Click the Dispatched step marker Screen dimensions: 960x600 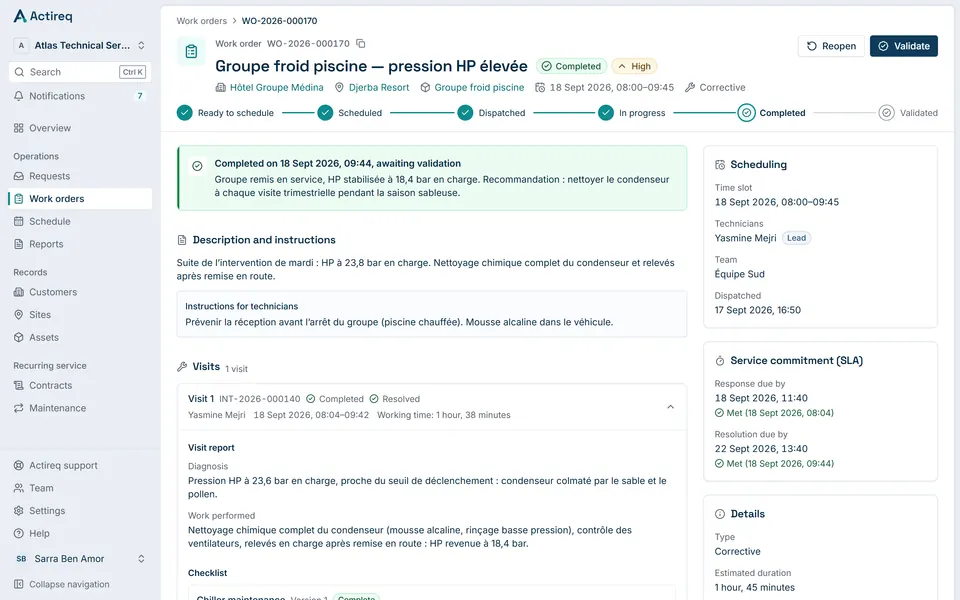click(x=465, y=113)
